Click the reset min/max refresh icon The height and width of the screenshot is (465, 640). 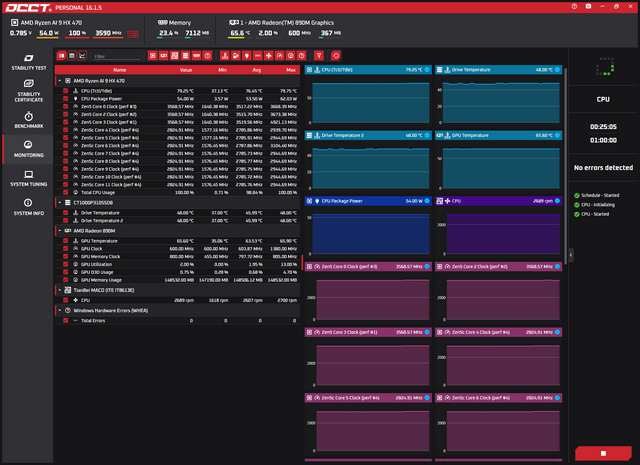tap(336, 56)
